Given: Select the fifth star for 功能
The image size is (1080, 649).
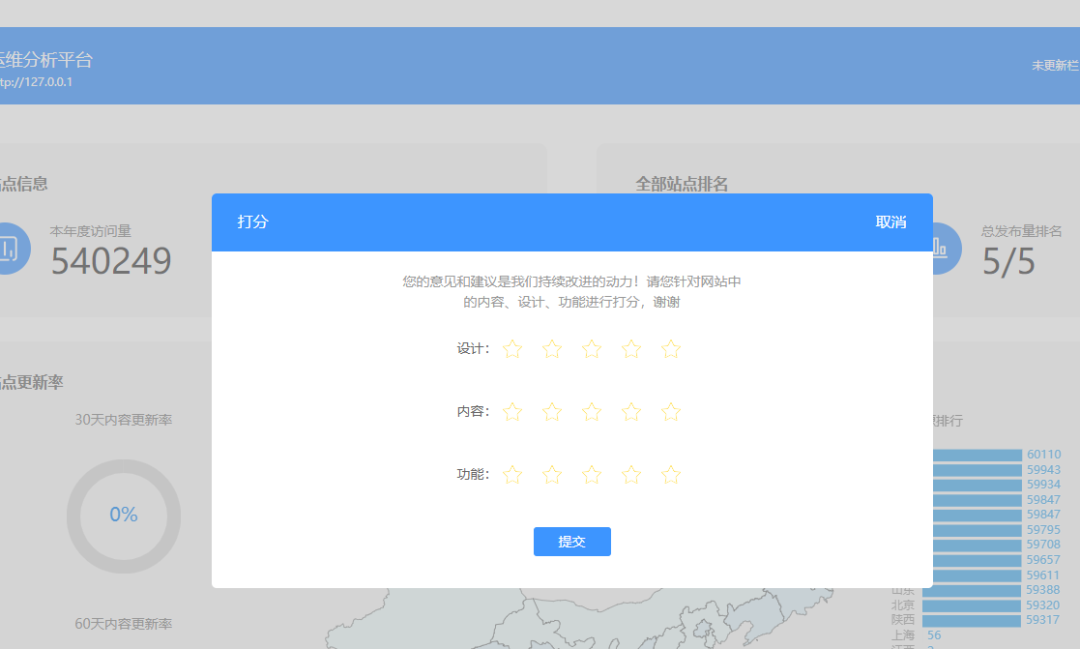Looking at the screenshot, I should tap(671, 474).
